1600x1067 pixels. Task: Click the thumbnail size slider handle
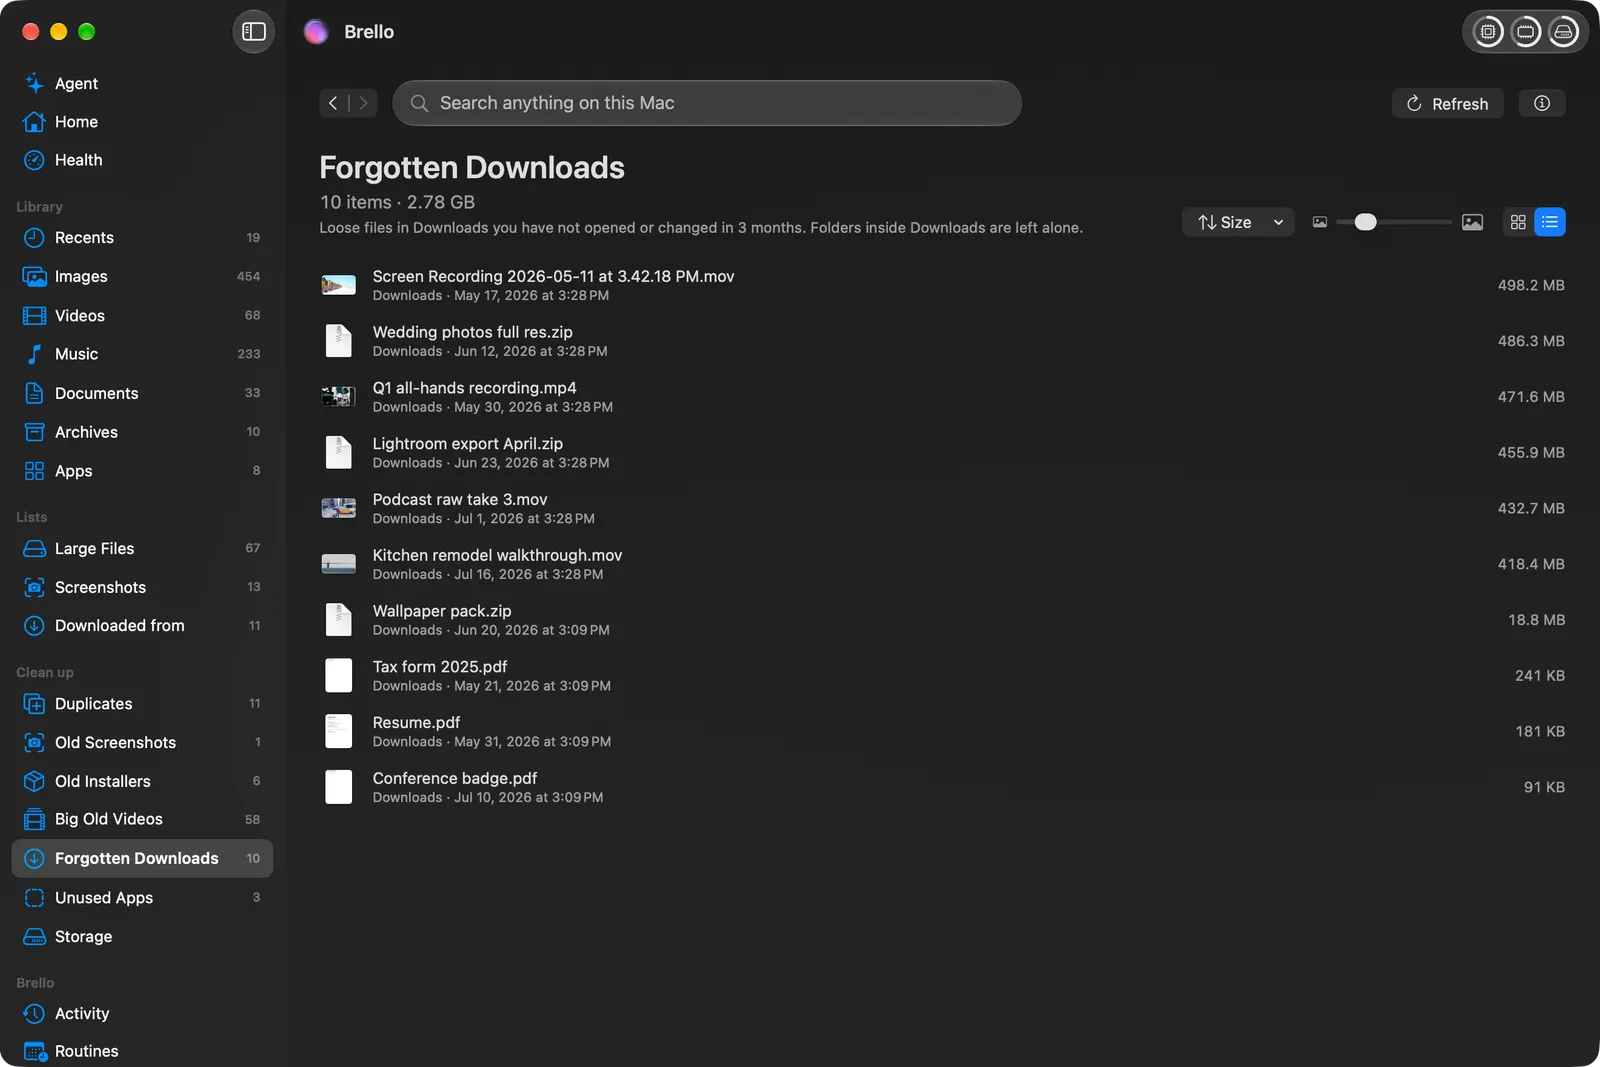tap(1365, 222)
